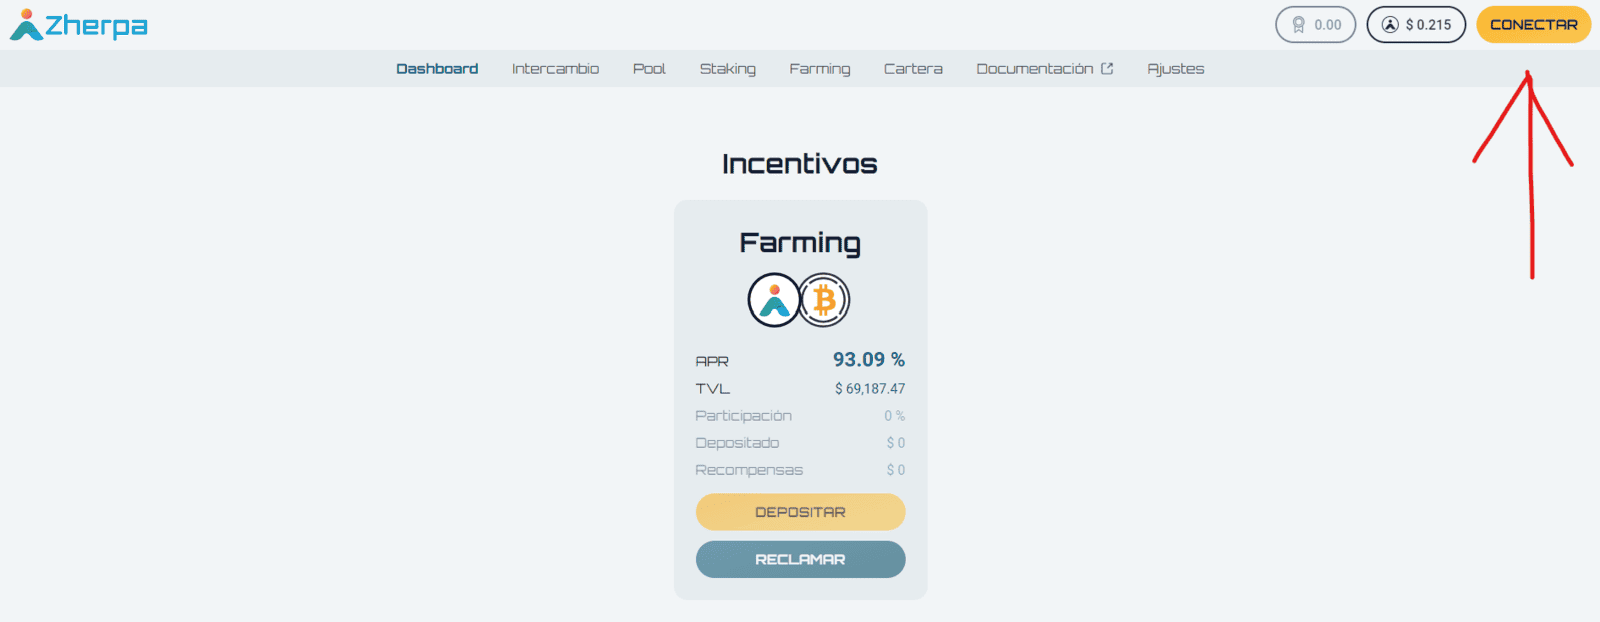The image size is (1600, 622).
Task: Click the rewards medal icon
Action: [1298, 25]
